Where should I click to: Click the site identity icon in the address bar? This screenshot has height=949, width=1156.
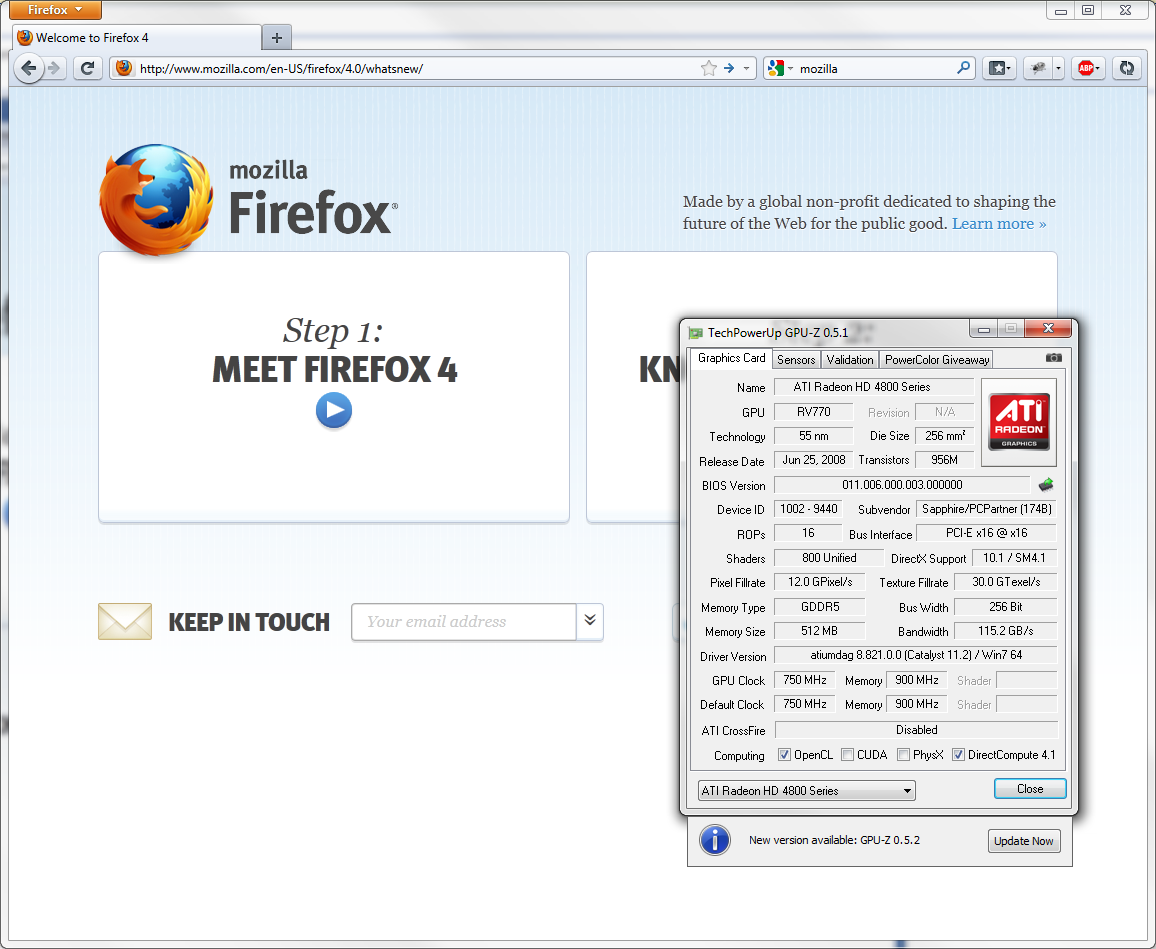(x=124, y=69)
